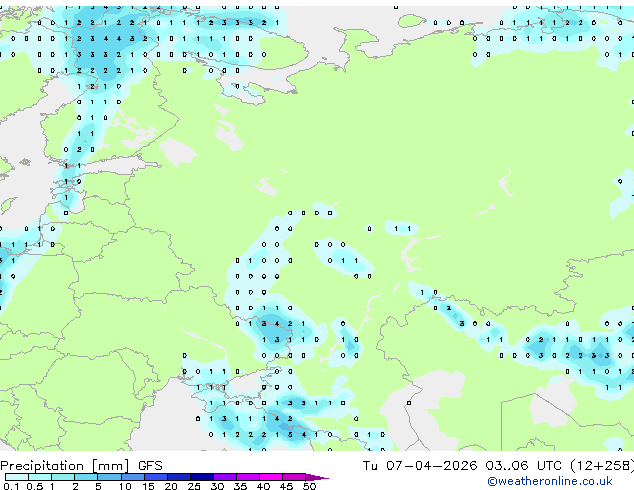Click the '45' legend label

[286, 486]
